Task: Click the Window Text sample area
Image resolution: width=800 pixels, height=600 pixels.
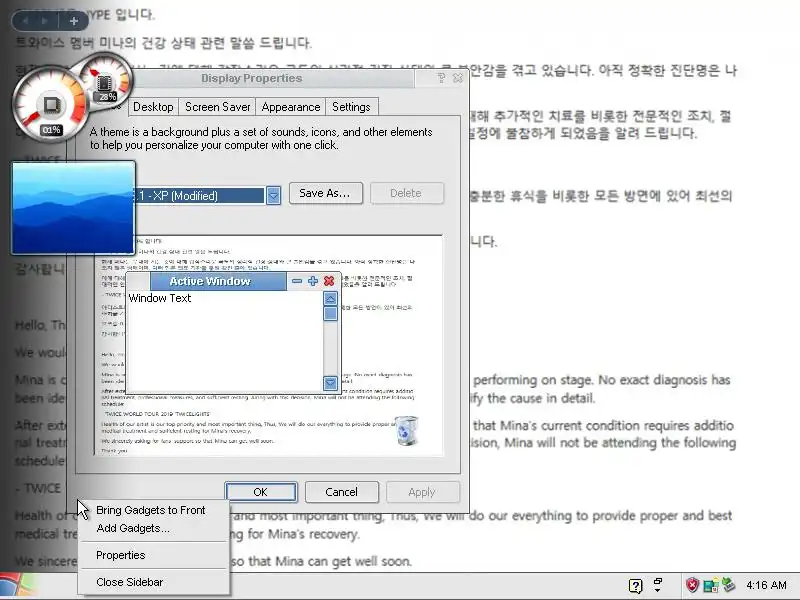Action: 160,298
